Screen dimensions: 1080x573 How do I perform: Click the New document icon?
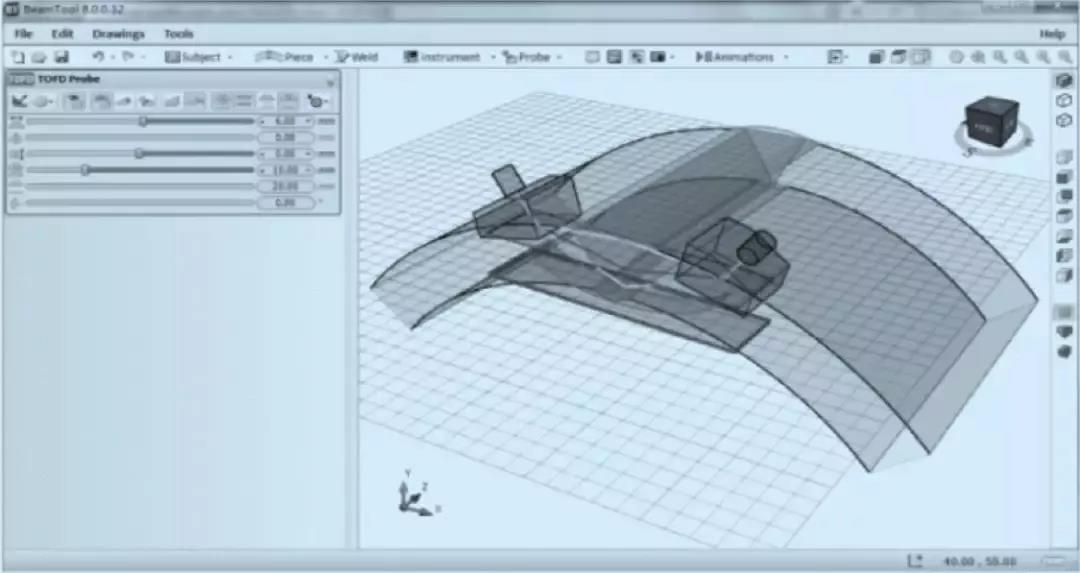[18, 57]
